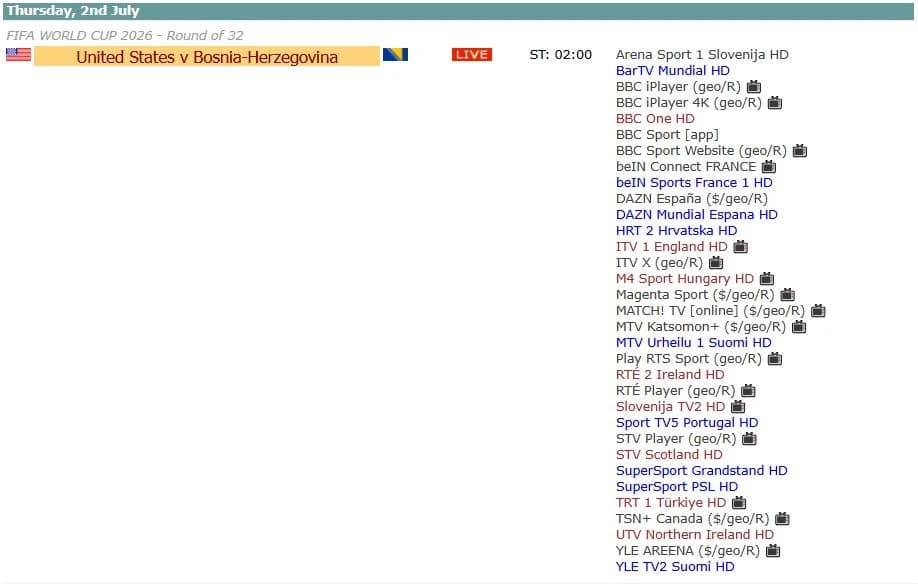
Task: Select the DAZN España ($/geo/R) entry
Action: point(691,198)
